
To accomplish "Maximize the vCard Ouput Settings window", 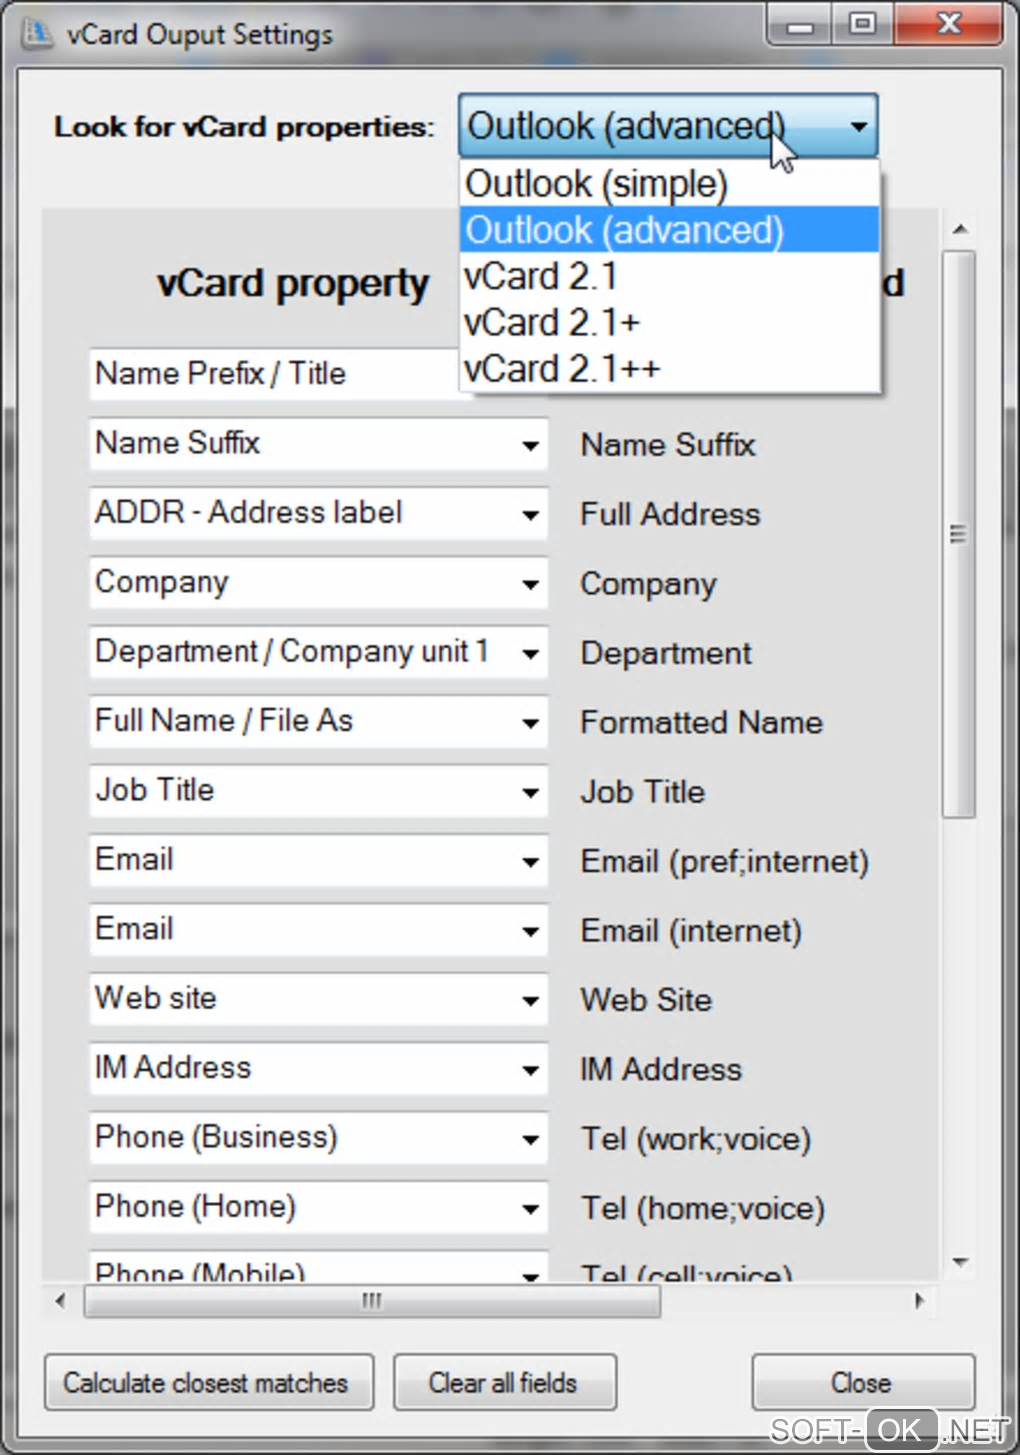I will pyautogui.click(x=863, y=24).
